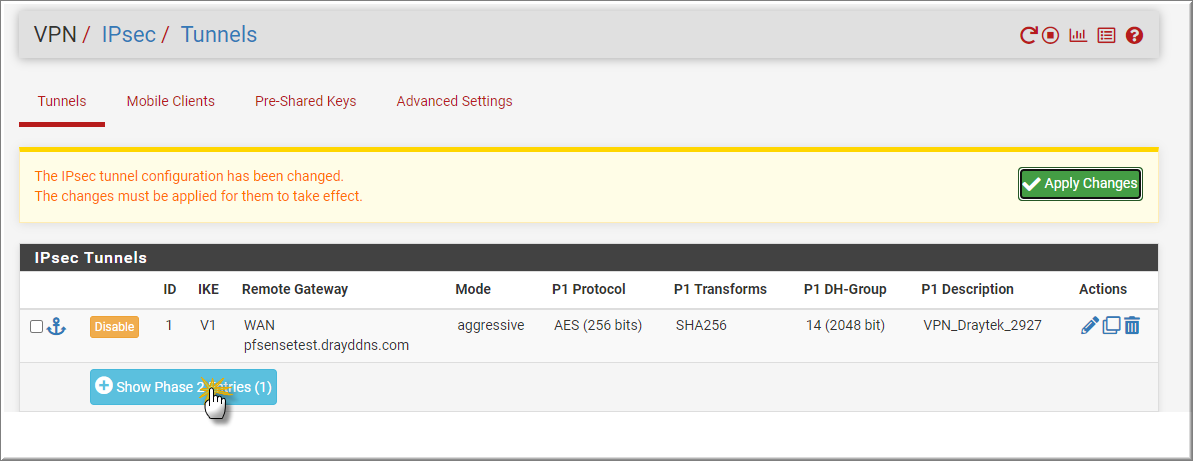Open the help question mark icon
This screenshot has width=1193, height=461.
click(1134, 35)
